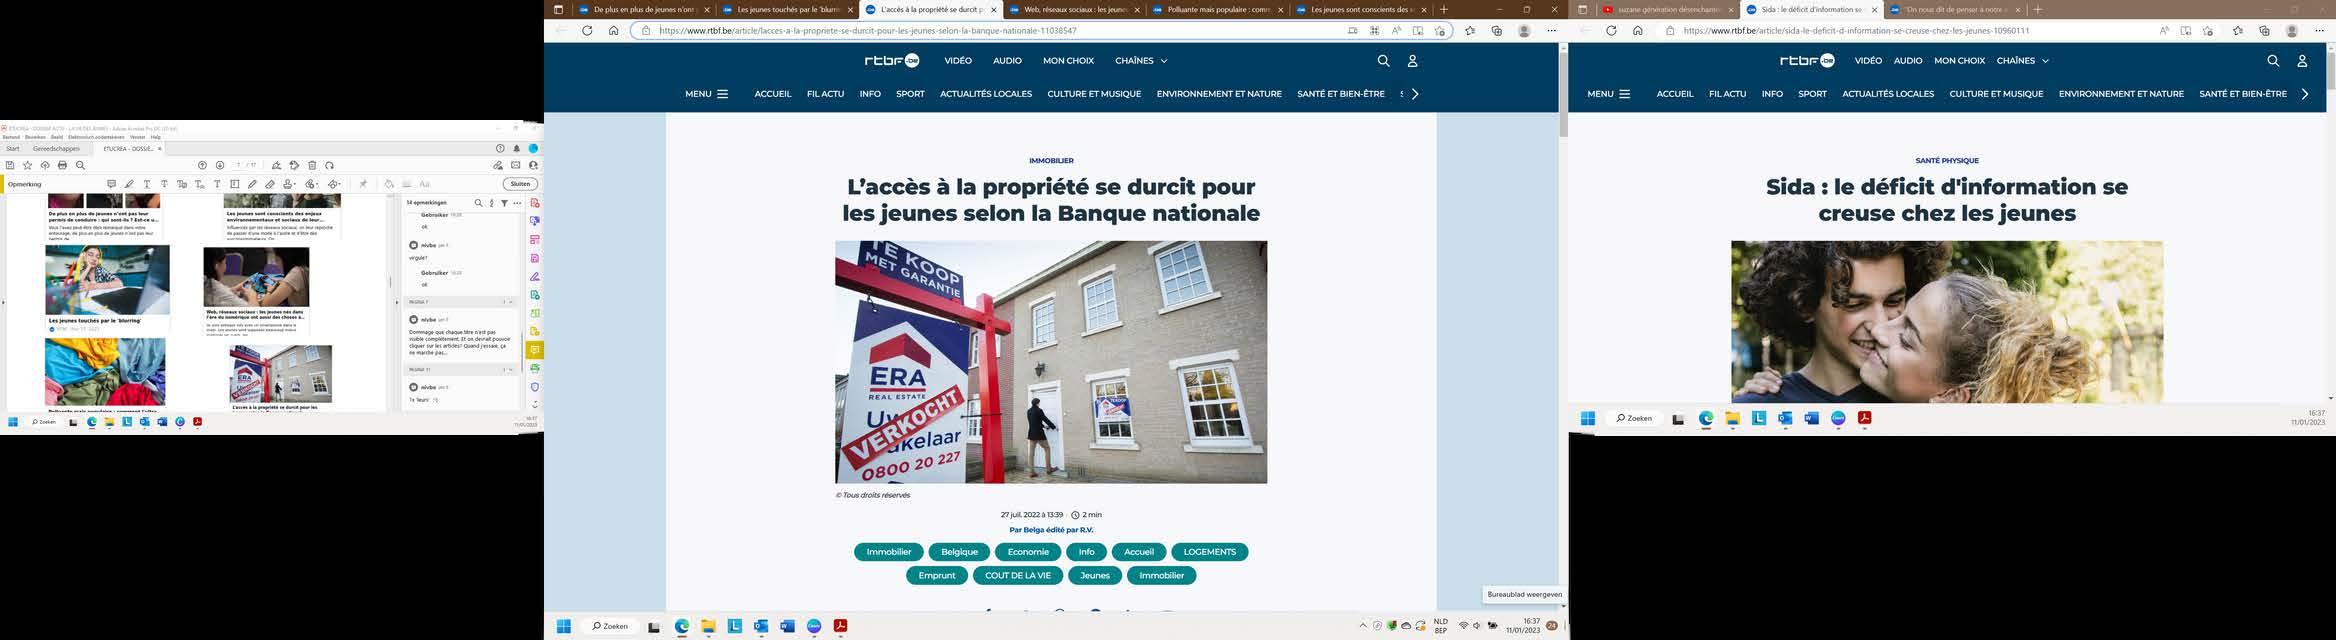2336x640 pixels.
Task: Open Adobe Acrobat from the main taskbar
Action: tap(840, 626)
